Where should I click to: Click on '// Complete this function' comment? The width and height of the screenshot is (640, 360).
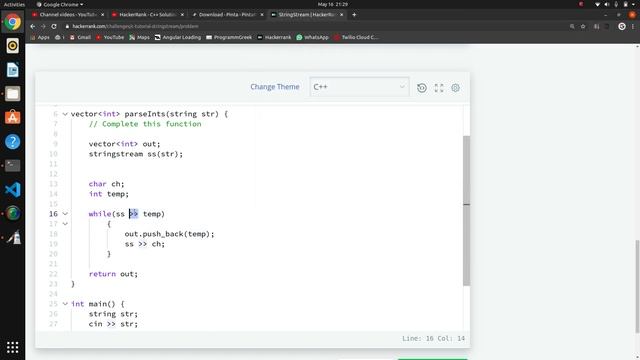(x=145, y=124)
